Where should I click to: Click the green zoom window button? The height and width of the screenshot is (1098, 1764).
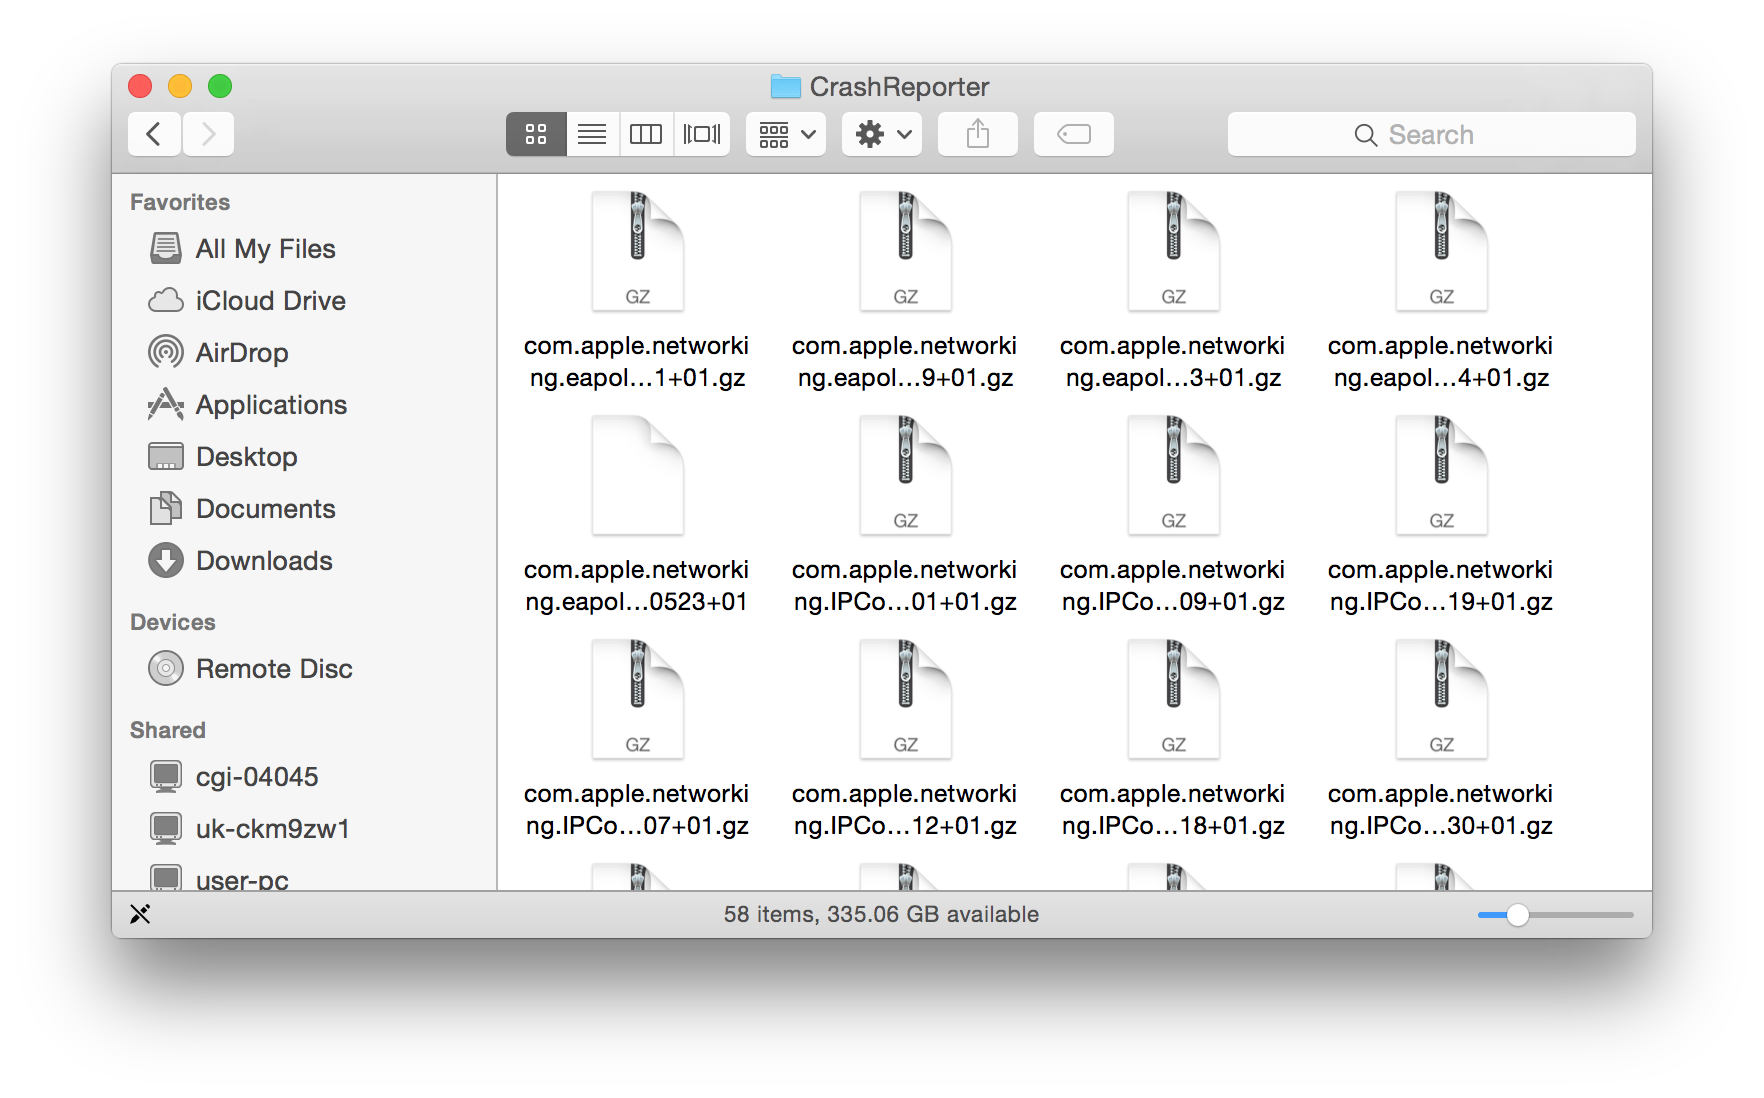pyautogui.click(x=220, y=86)
